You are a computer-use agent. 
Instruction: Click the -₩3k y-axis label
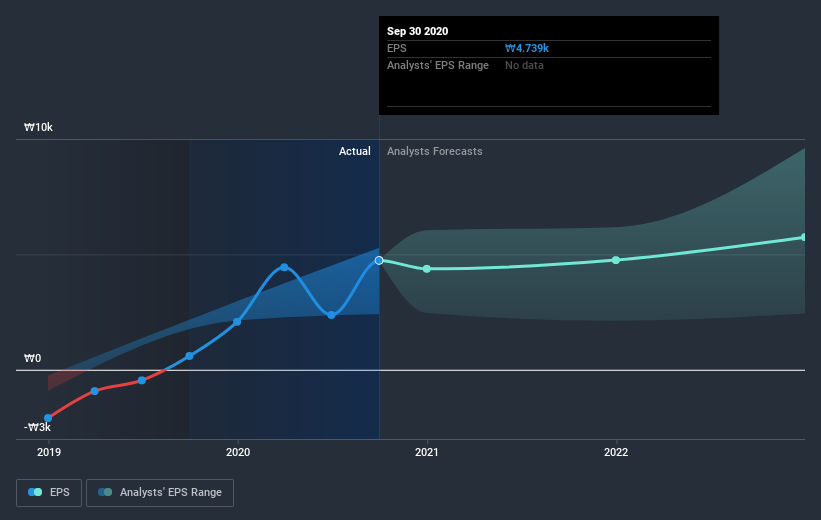pyautogui.click(x=37, y=427)
